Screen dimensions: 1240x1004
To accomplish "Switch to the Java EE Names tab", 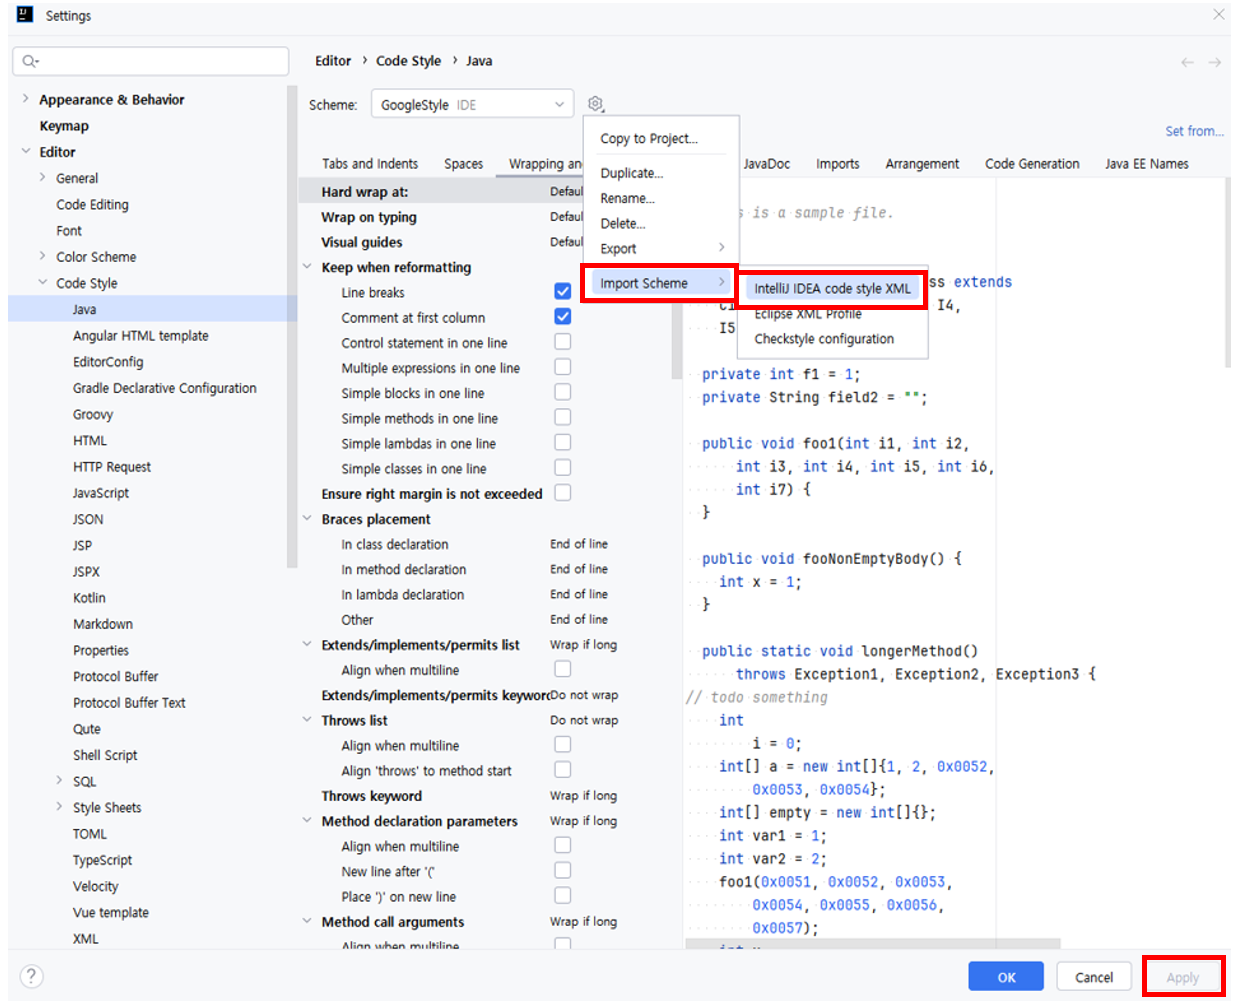I will [x=1147, y=164].
